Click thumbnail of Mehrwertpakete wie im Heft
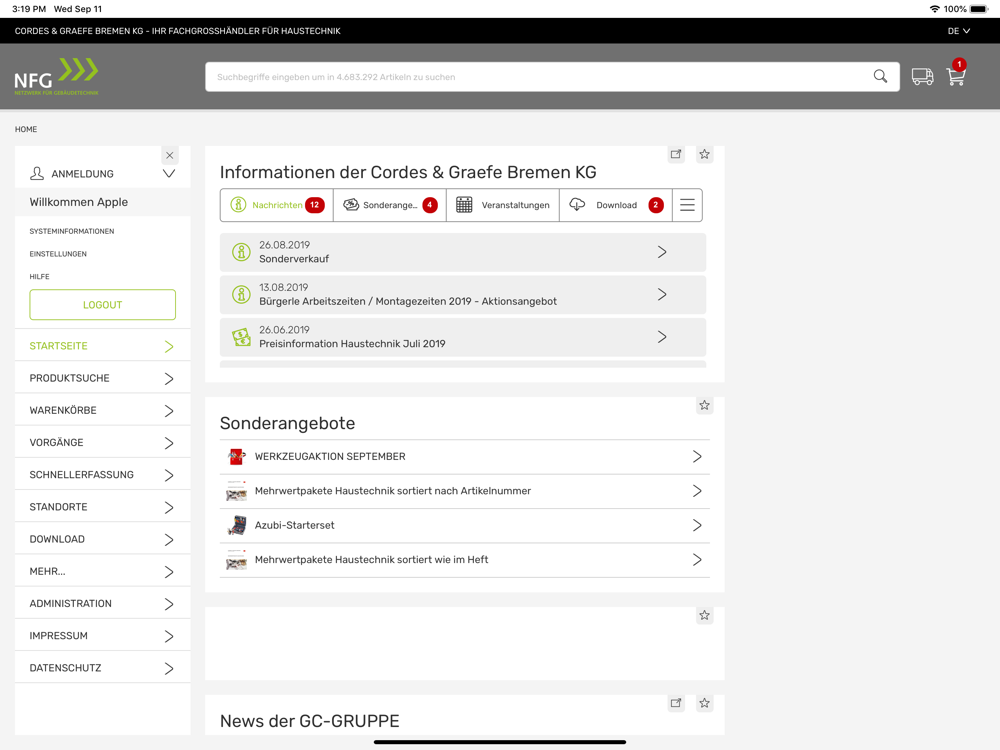Image resolution: width=1000 pixels, height=750 pixels. point(237,560)
